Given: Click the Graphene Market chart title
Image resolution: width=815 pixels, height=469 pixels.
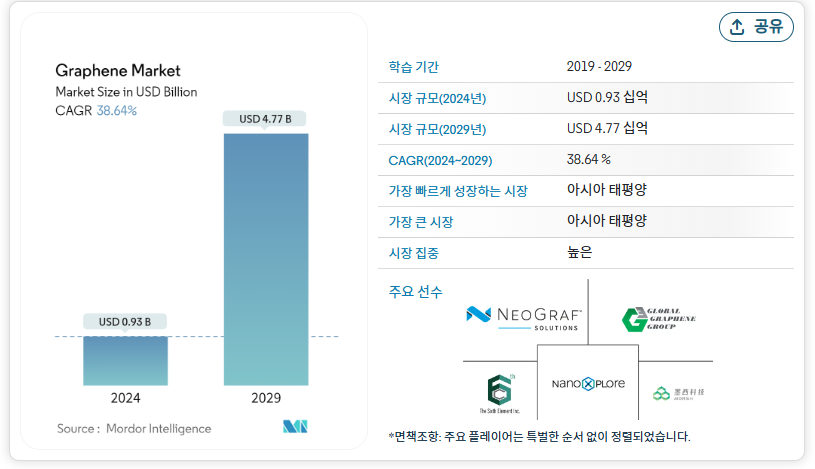Looking at the screenshot, I should (118, 71).
